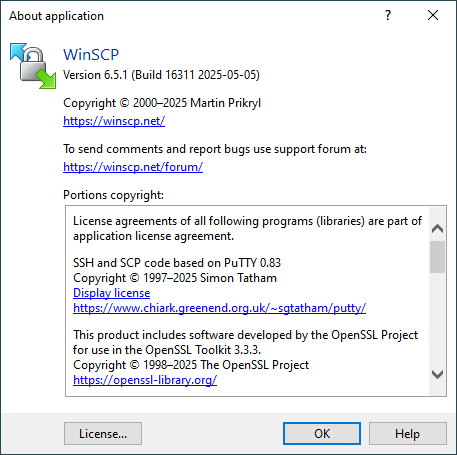Click the WinSCP title heading text
Viewport: 457px width, 455px height.
[x=91, y=54]
